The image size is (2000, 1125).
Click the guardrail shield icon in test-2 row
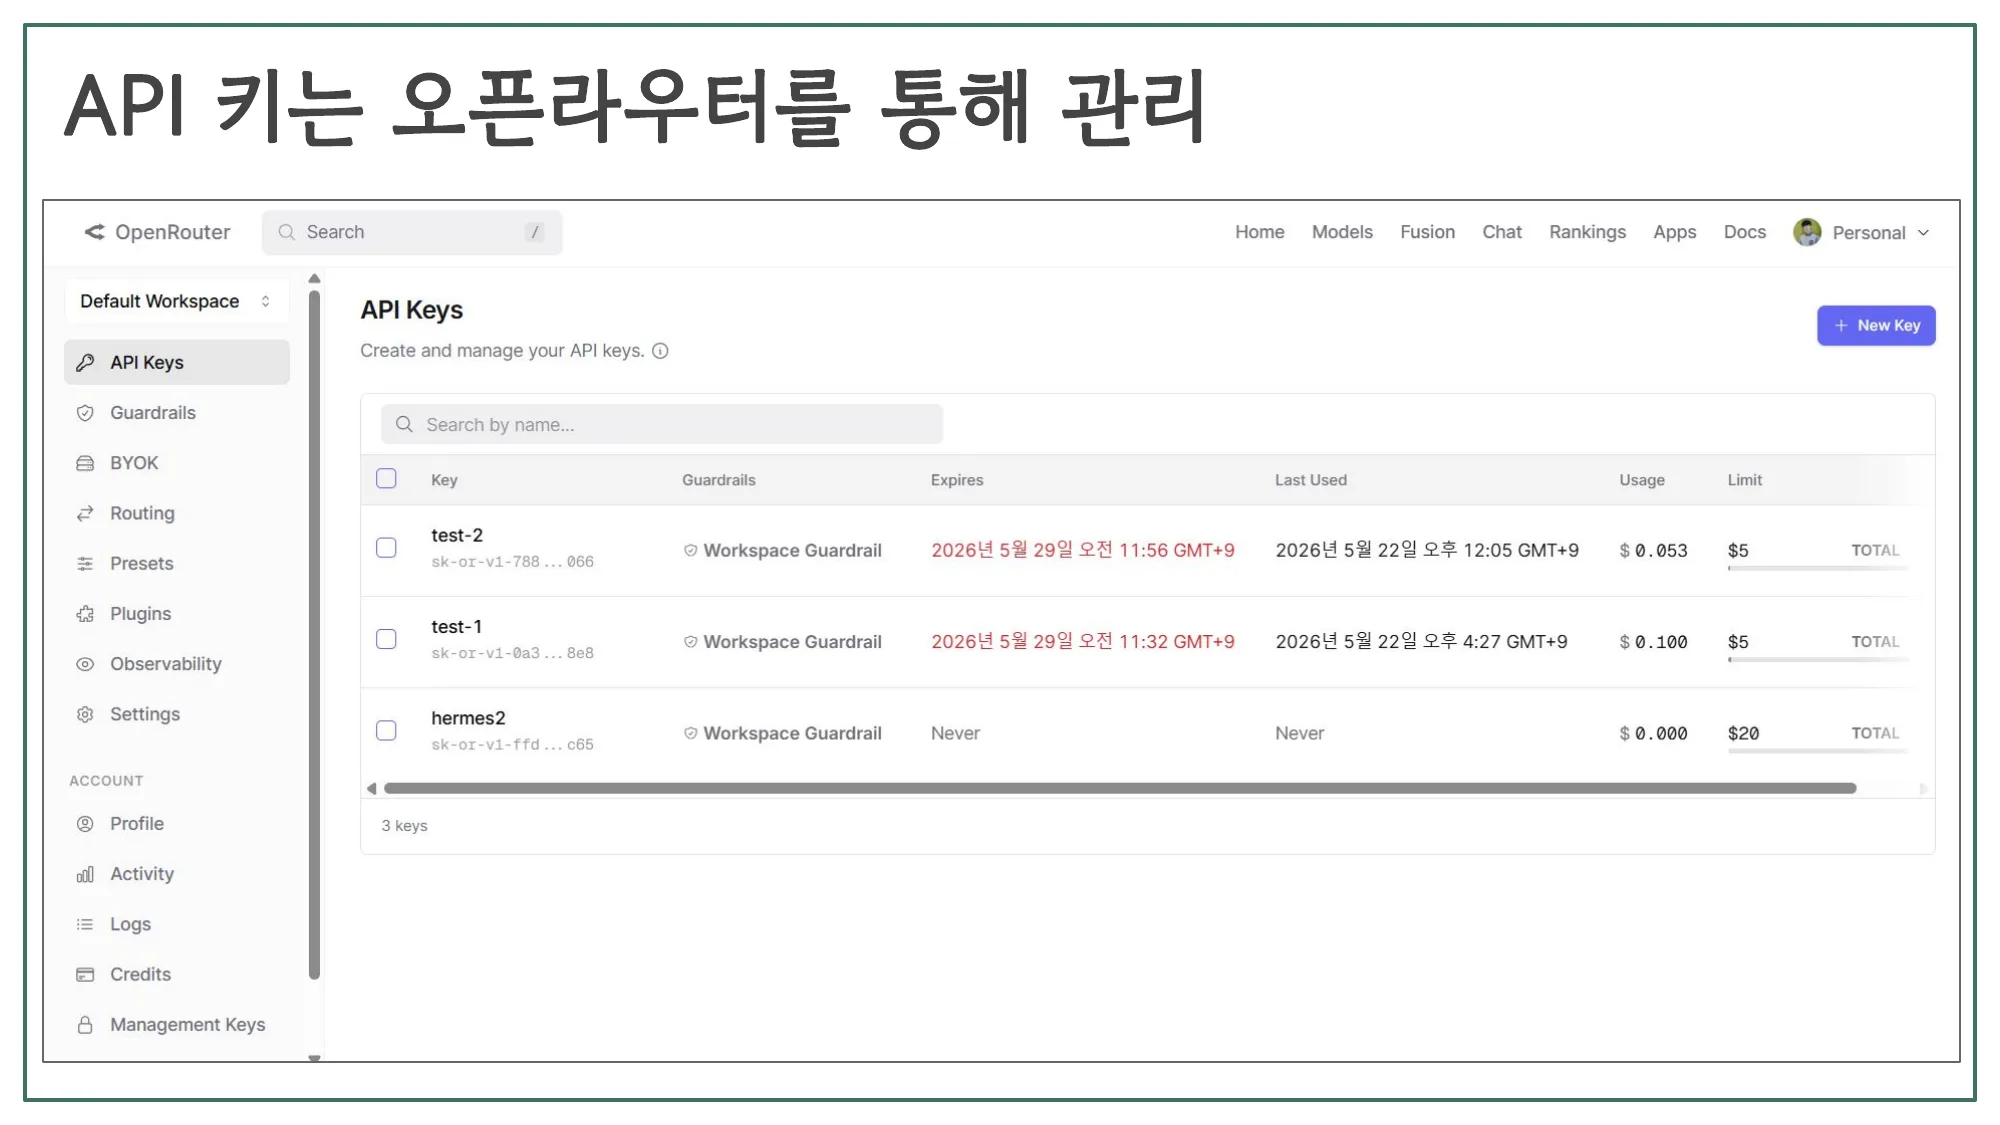pos(690,550)
